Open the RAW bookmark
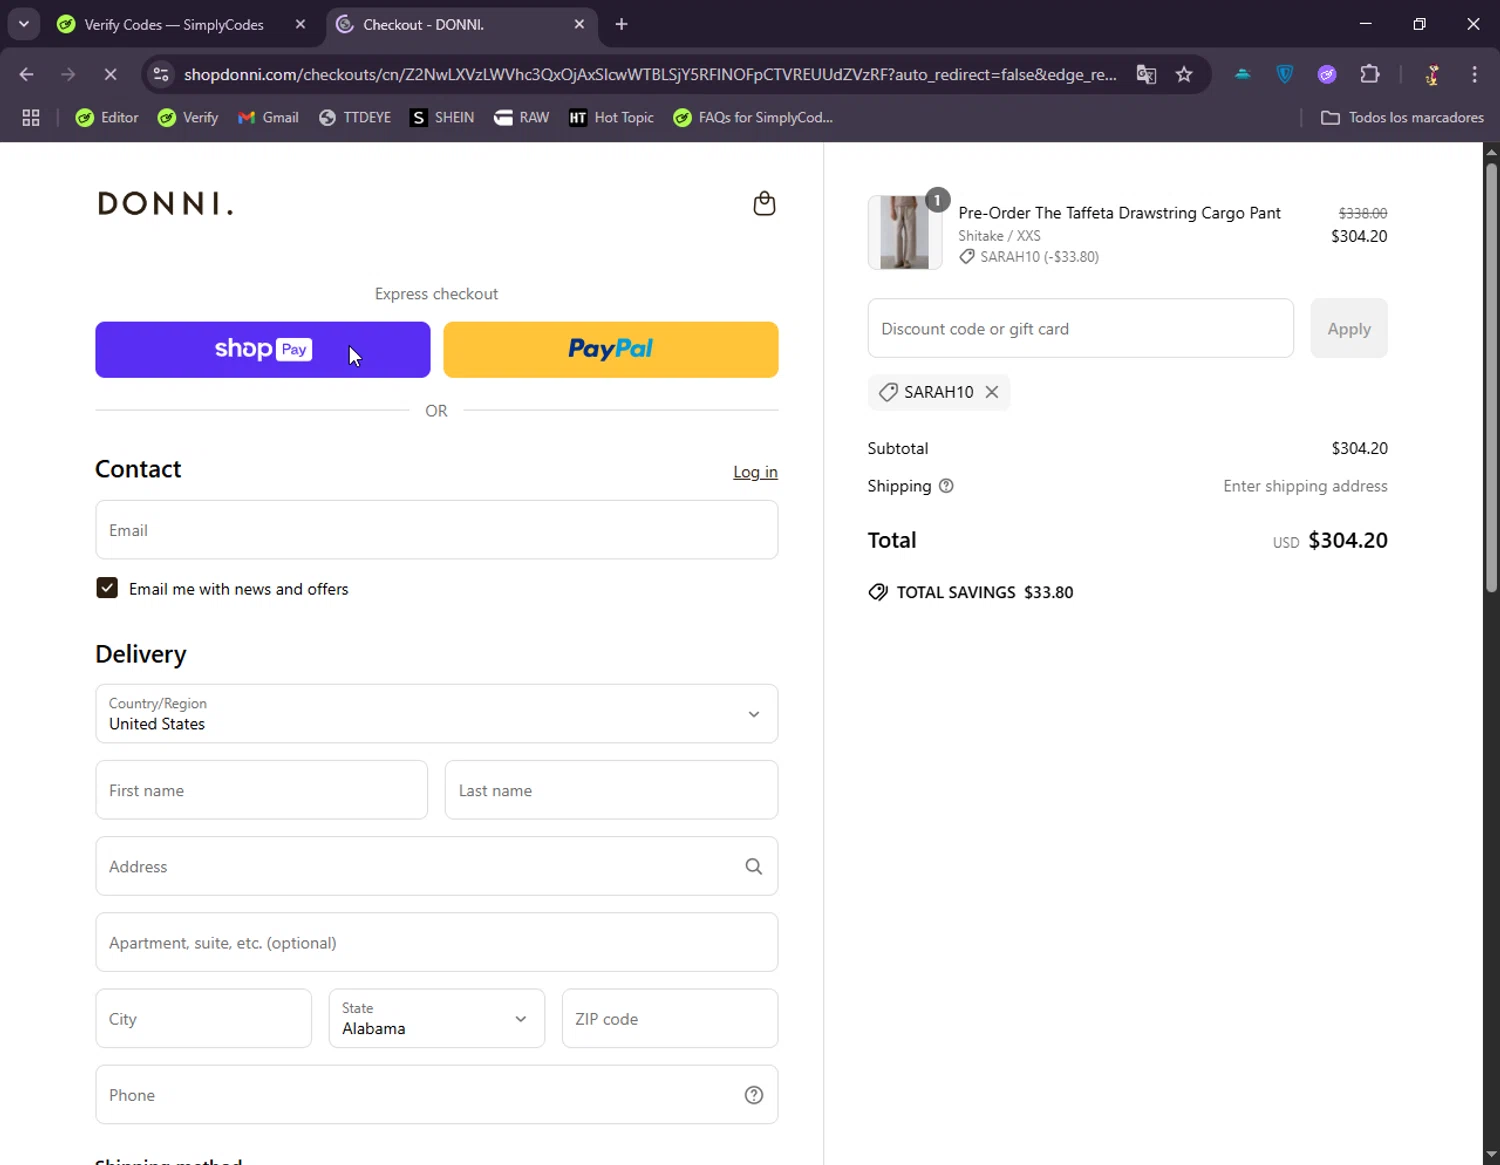The width and height of the screenshot is (1500, 1165). point(521,118)
